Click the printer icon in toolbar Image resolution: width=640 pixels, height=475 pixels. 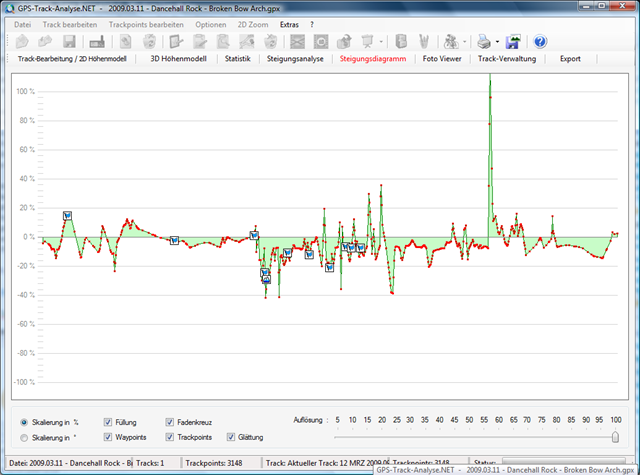pos(483,42)
